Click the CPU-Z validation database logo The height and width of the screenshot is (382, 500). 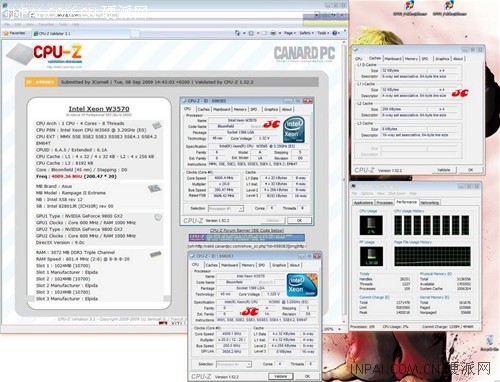pos(57,54)
